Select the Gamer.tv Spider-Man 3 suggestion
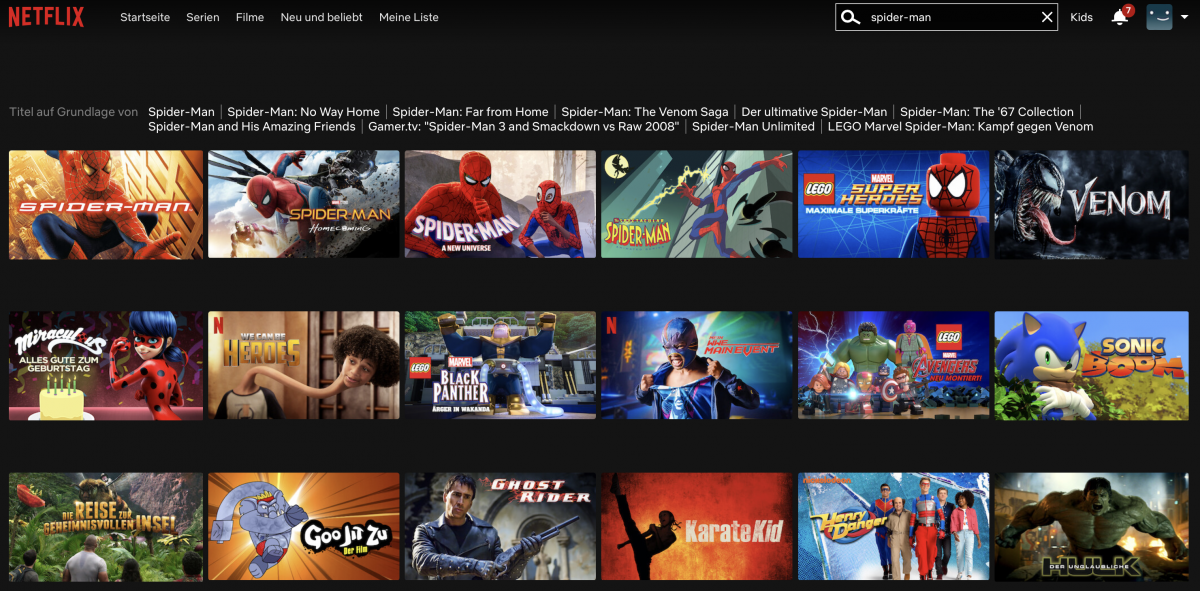Image resolution: width=1200 pixels, height=591 pixels. 524,127
